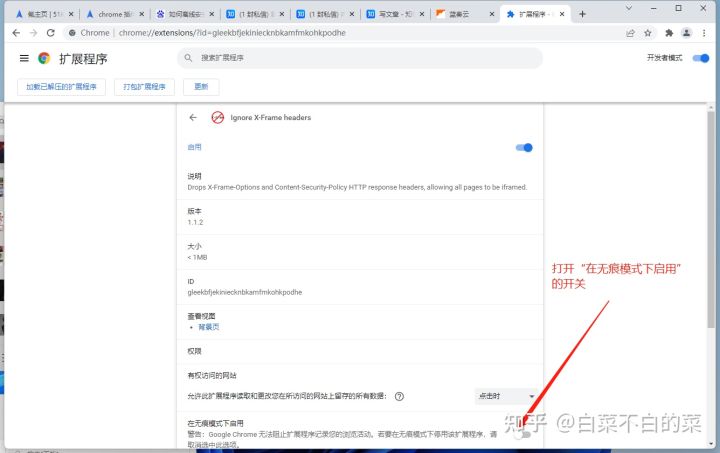Image resolution: width=720 pixels, height=453 pixels.
Task: Click the help question mark beside site access
Action: click(399, 397)
